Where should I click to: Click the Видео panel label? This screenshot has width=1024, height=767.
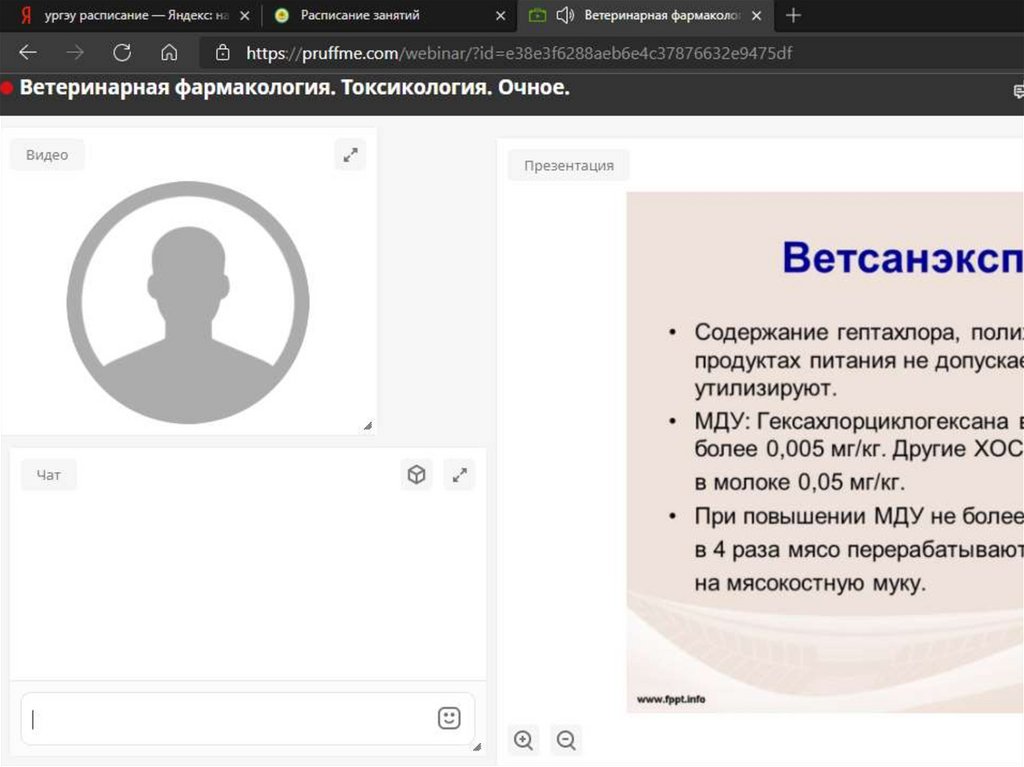[47, 155]
